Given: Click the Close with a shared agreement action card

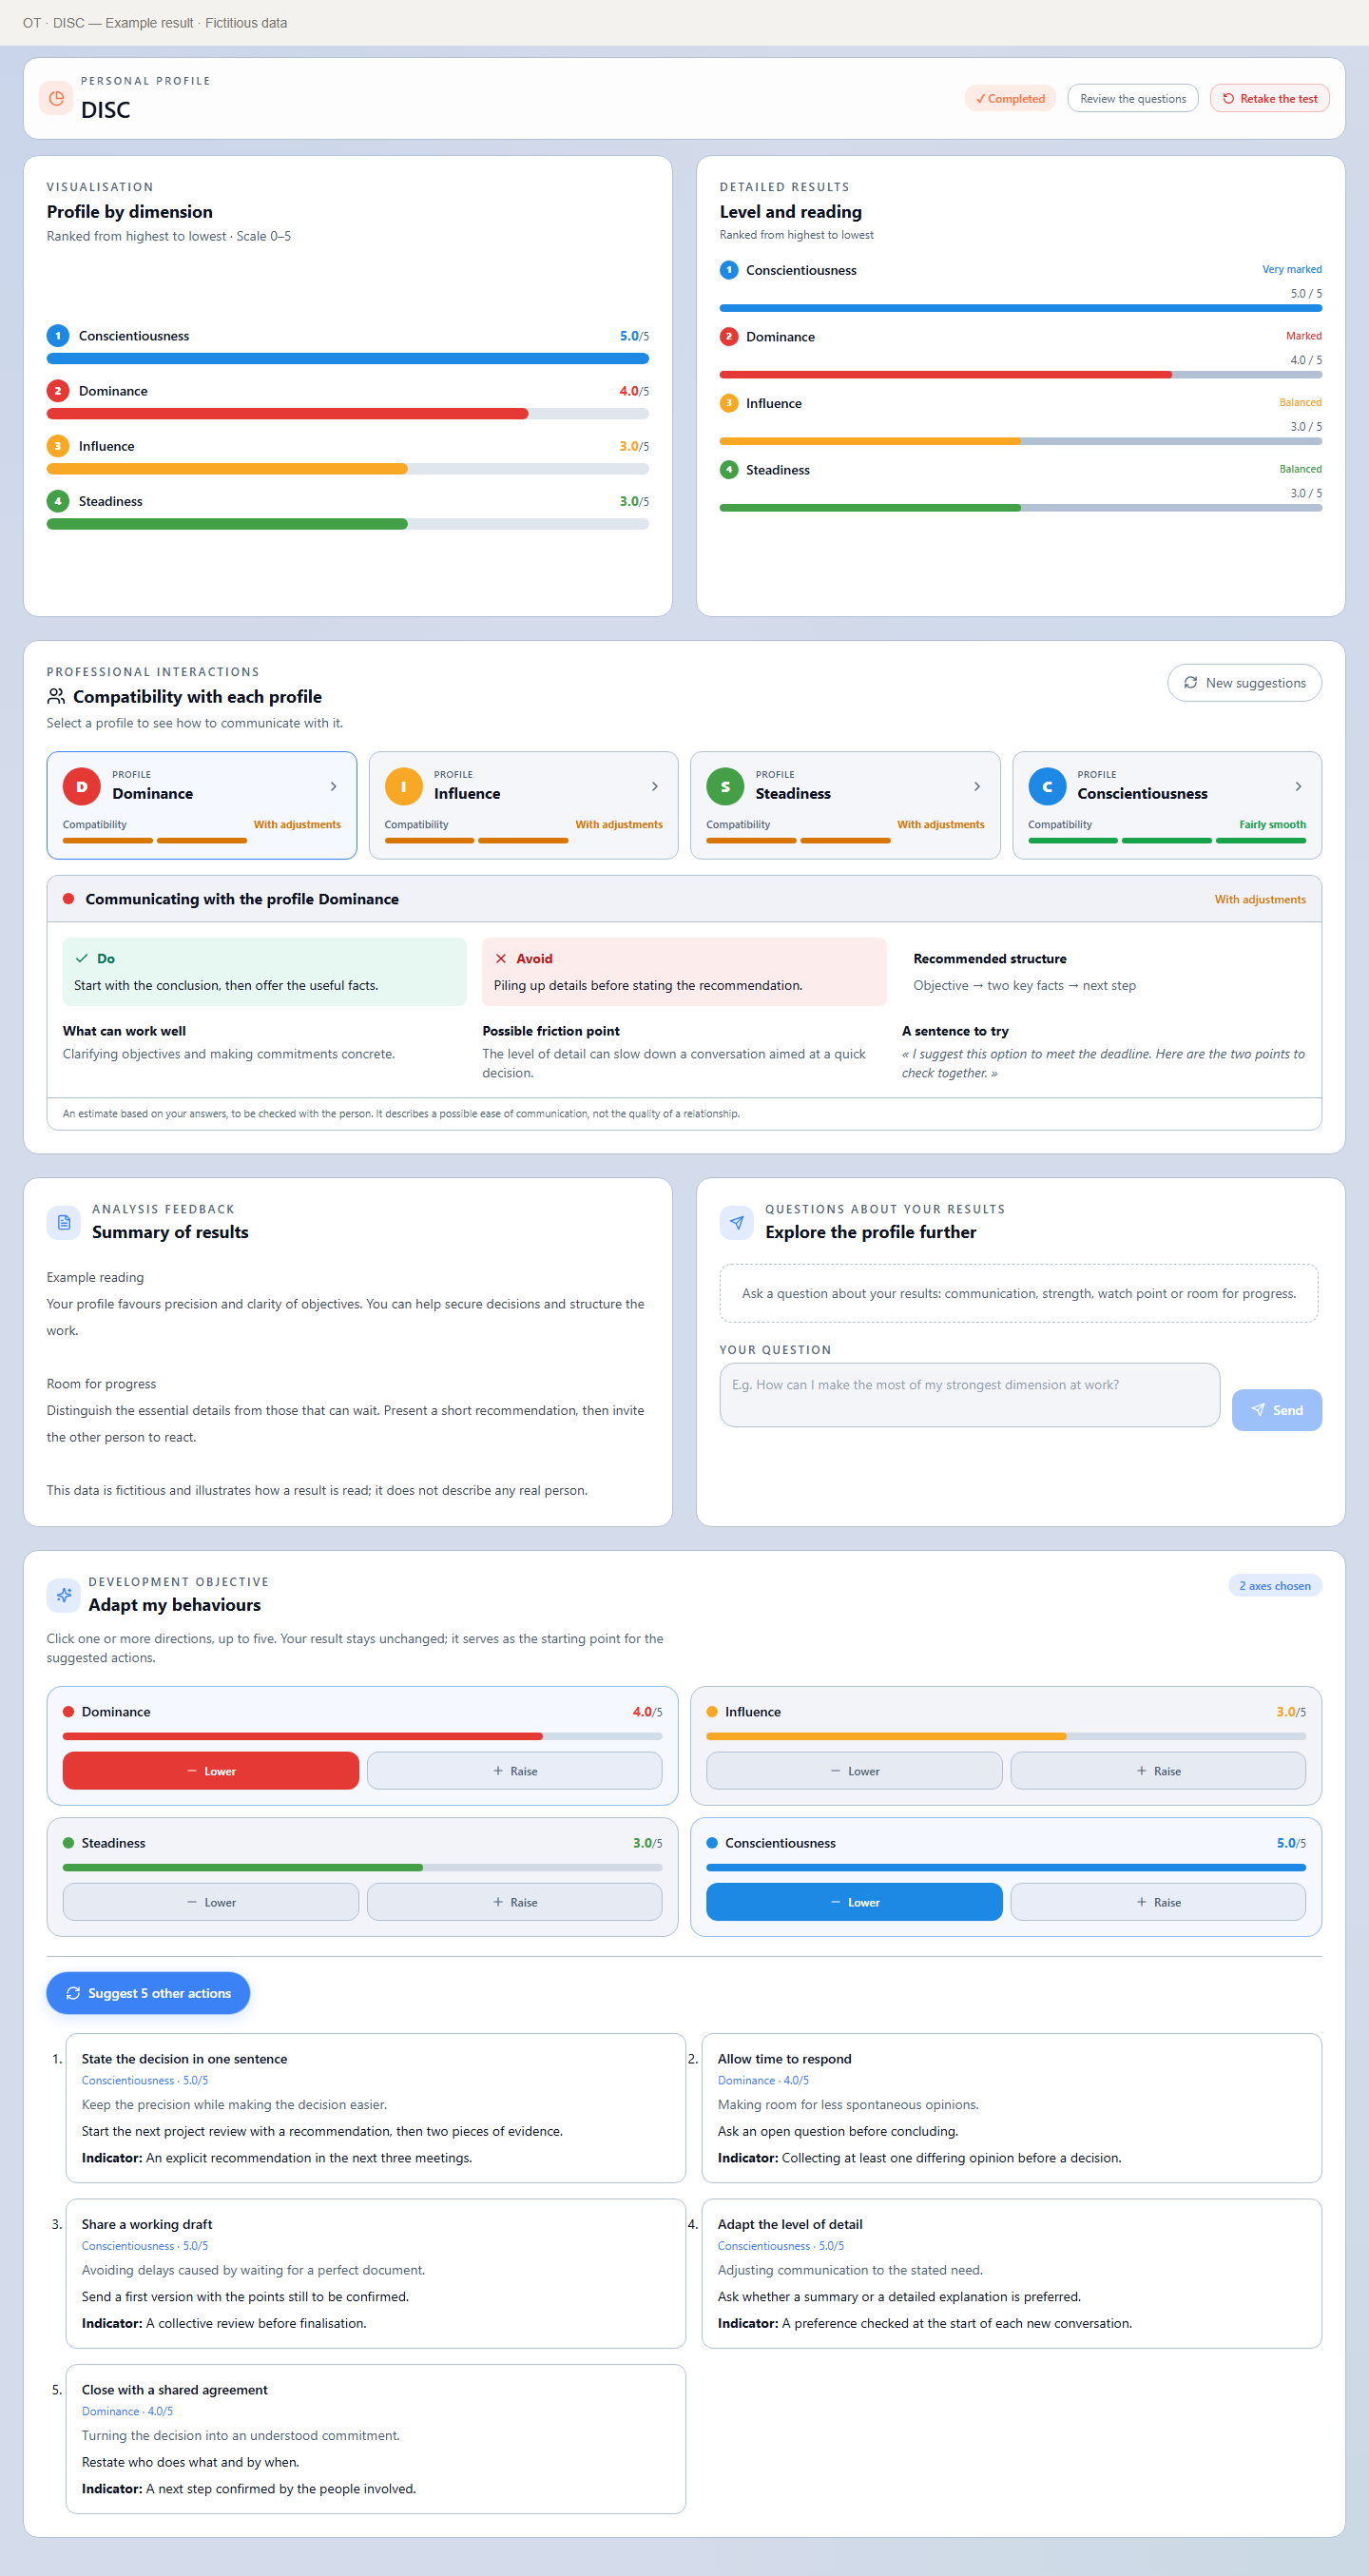Looking at the screenshot, I should [376, 2438].
